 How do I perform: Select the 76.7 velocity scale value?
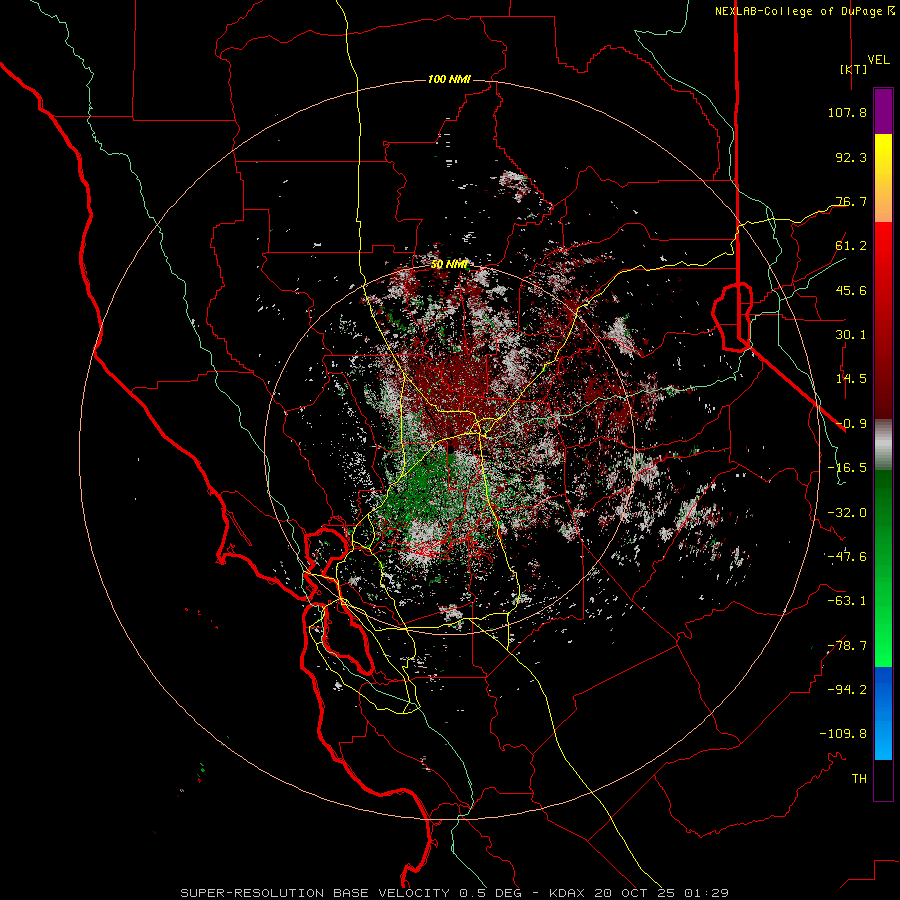(x=851, y=201)
